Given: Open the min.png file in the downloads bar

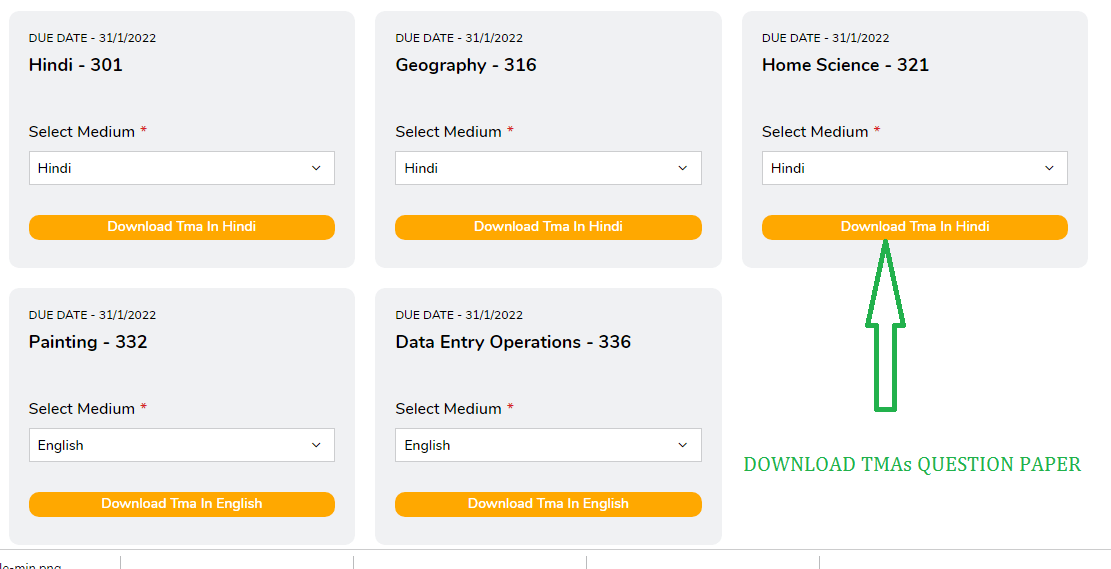Looking at the screenshot, I should click(x=31, y=565).
